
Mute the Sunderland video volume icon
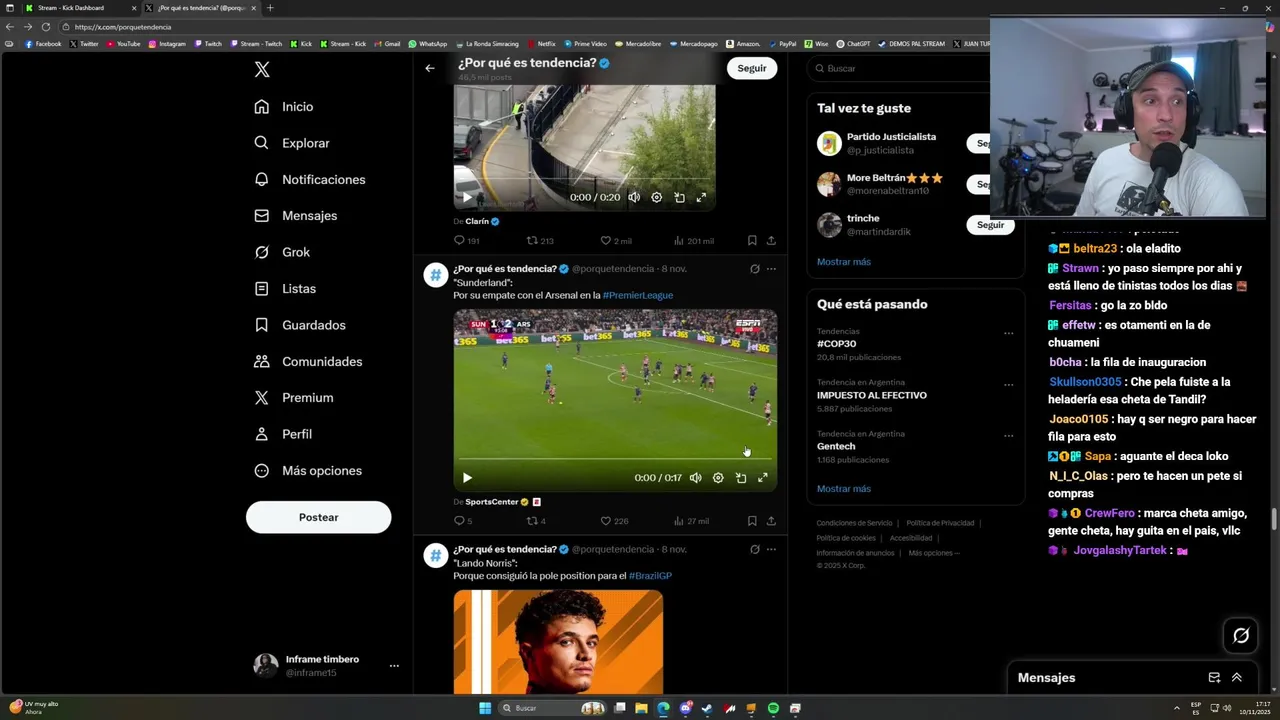[x=695, y=478]
